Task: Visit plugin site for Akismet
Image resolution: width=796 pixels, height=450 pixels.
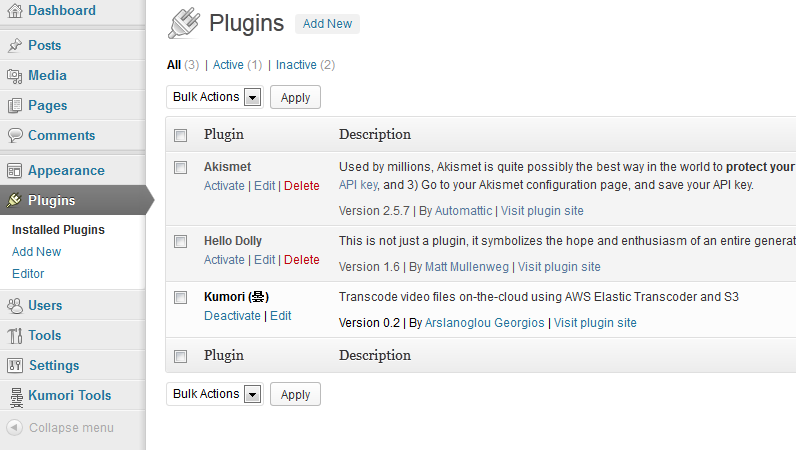Action: coord(542,211)
